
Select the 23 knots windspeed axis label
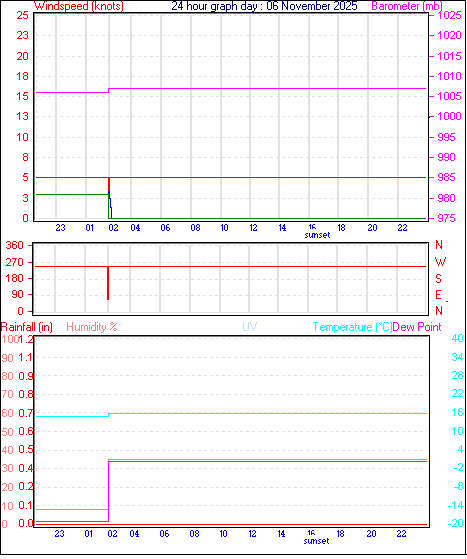pyautogui.click(x=22, y=35)
